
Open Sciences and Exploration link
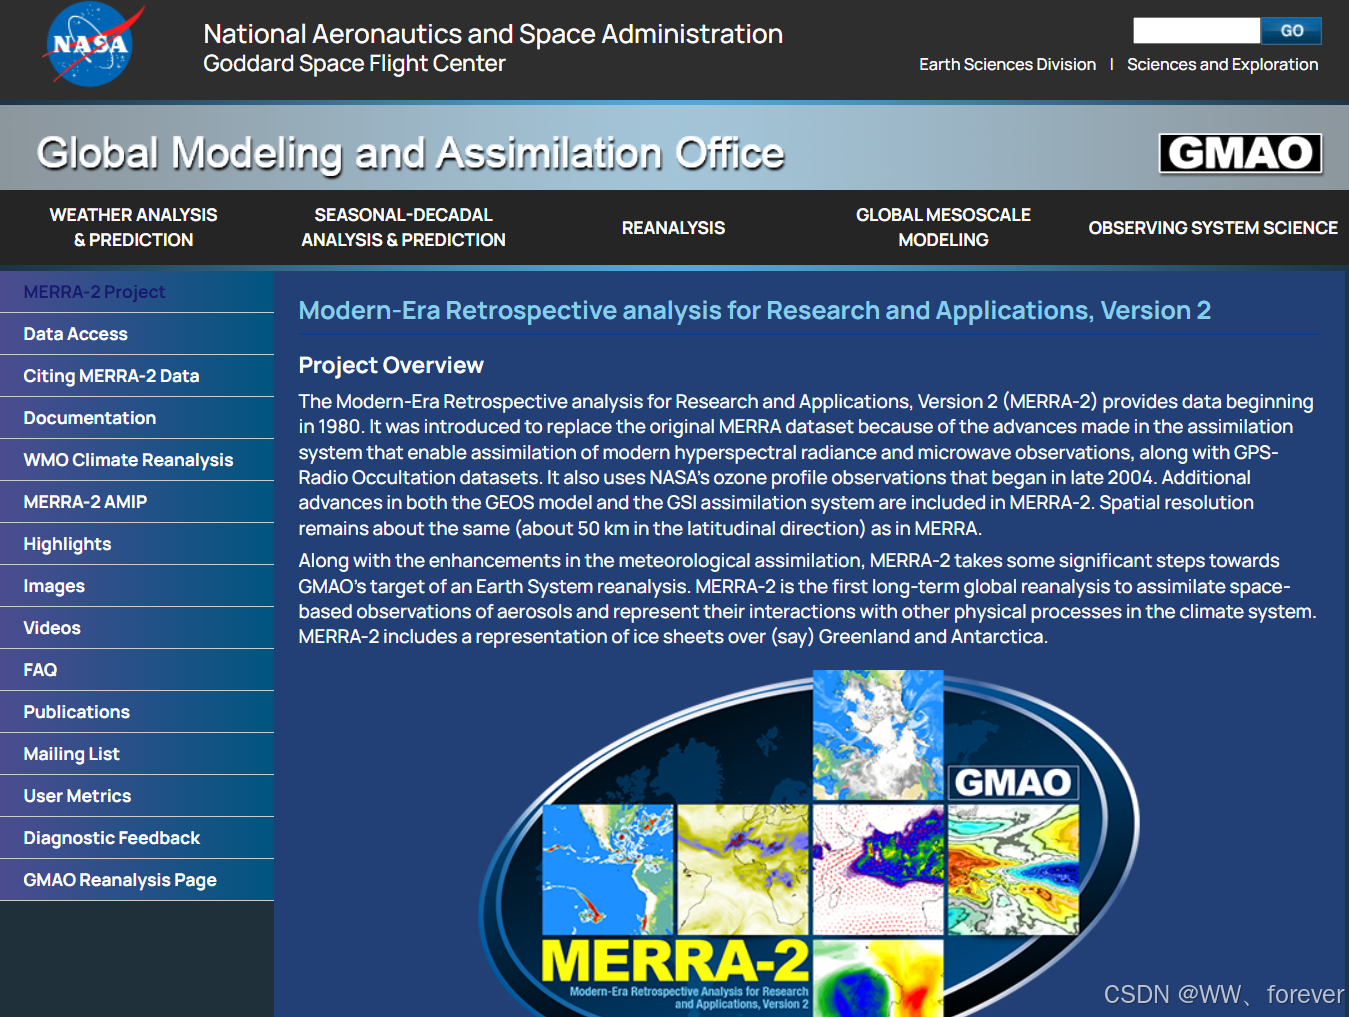pyautogui.click(x=1222, y=64)
